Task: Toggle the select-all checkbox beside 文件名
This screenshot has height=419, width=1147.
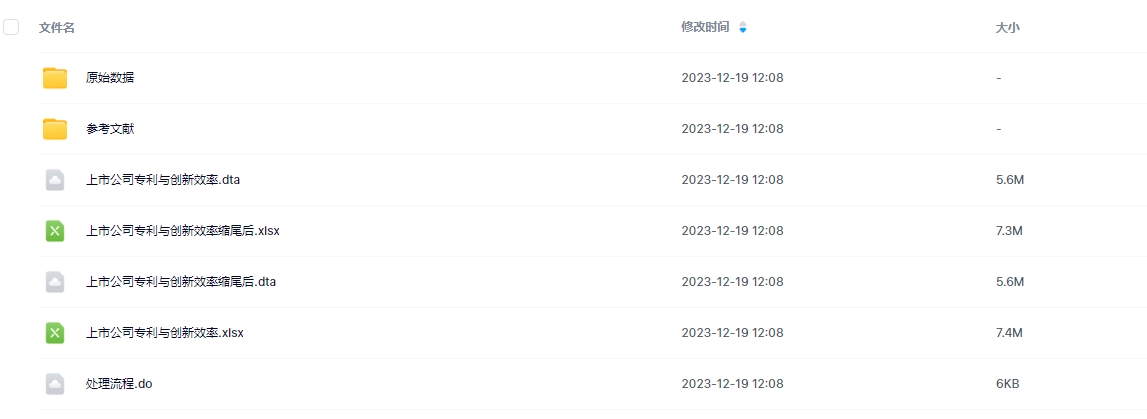Action: point(11,27)
